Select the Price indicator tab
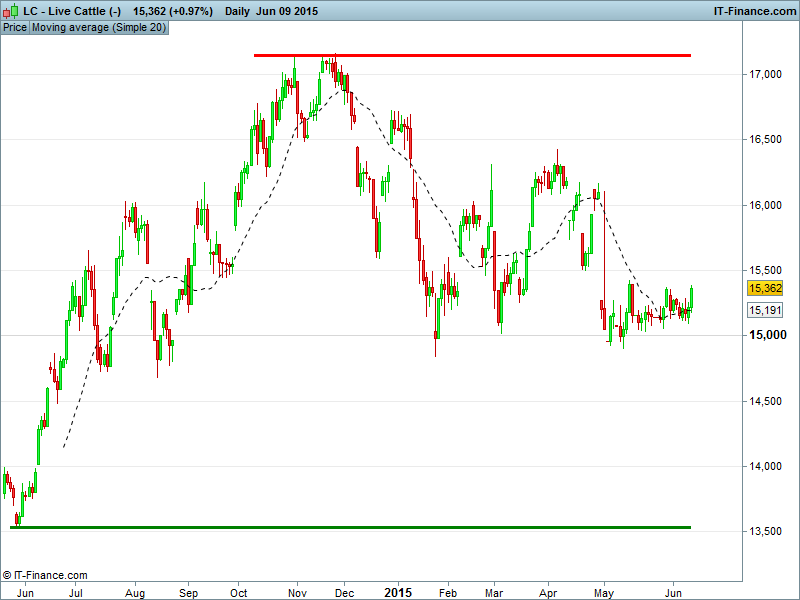 [15, 28]
